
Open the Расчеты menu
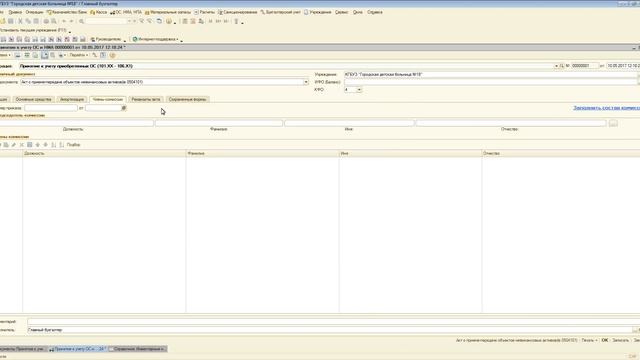click(204, 12)
